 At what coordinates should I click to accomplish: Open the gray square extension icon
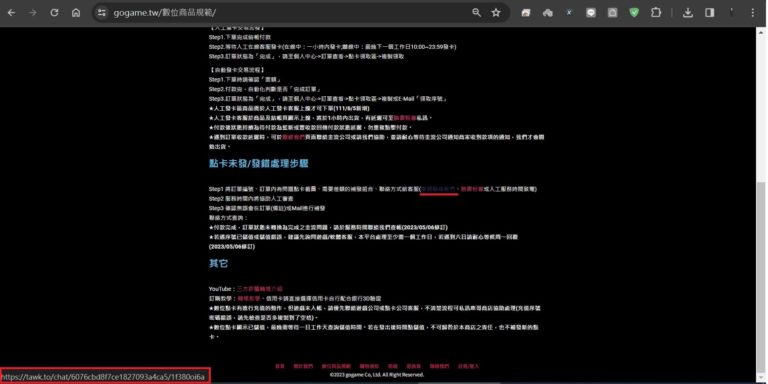tap(612, 13)
